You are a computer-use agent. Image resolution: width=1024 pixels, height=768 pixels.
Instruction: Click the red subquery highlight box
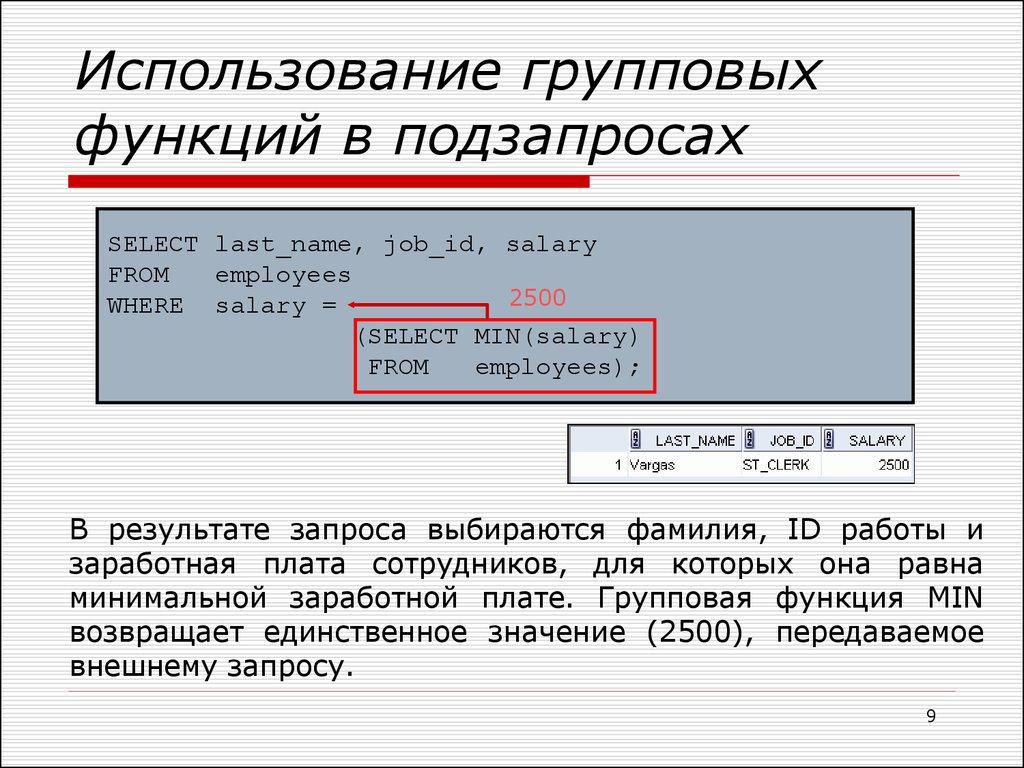pos(505,355)
